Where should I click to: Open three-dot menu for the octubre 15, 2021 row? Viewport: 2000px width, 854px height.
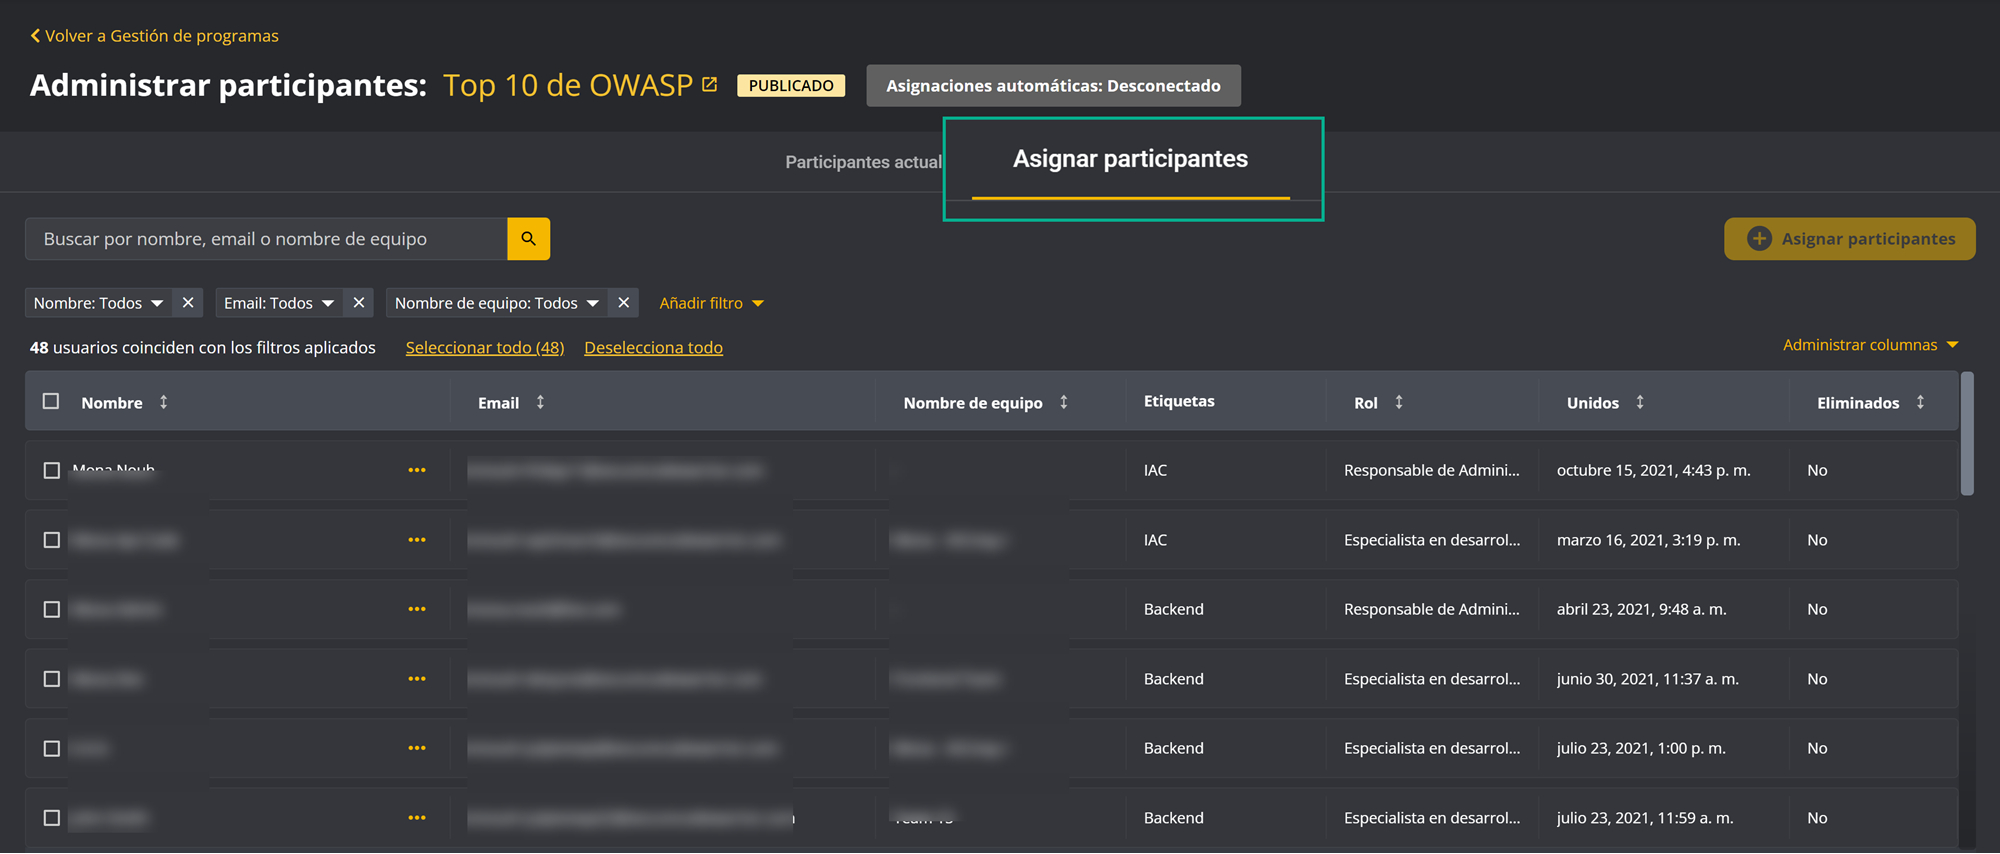click(417, 470)
